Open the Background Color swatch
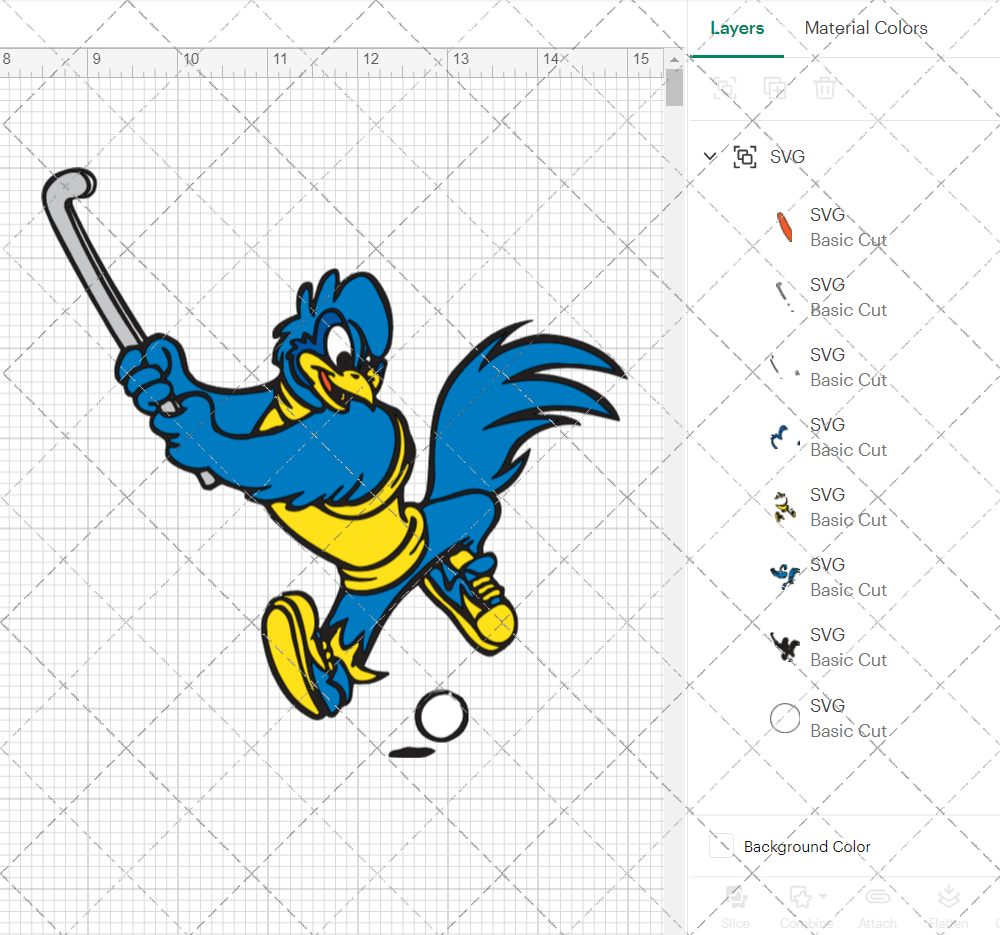Screen dimensions: 1000x935 721,846
